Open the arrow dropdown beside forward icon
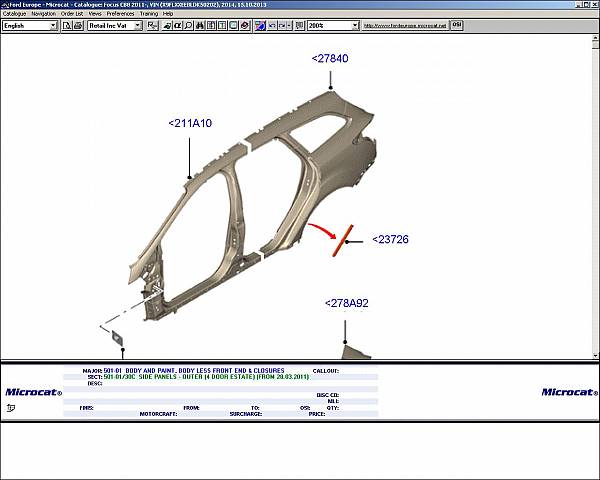 289,26
